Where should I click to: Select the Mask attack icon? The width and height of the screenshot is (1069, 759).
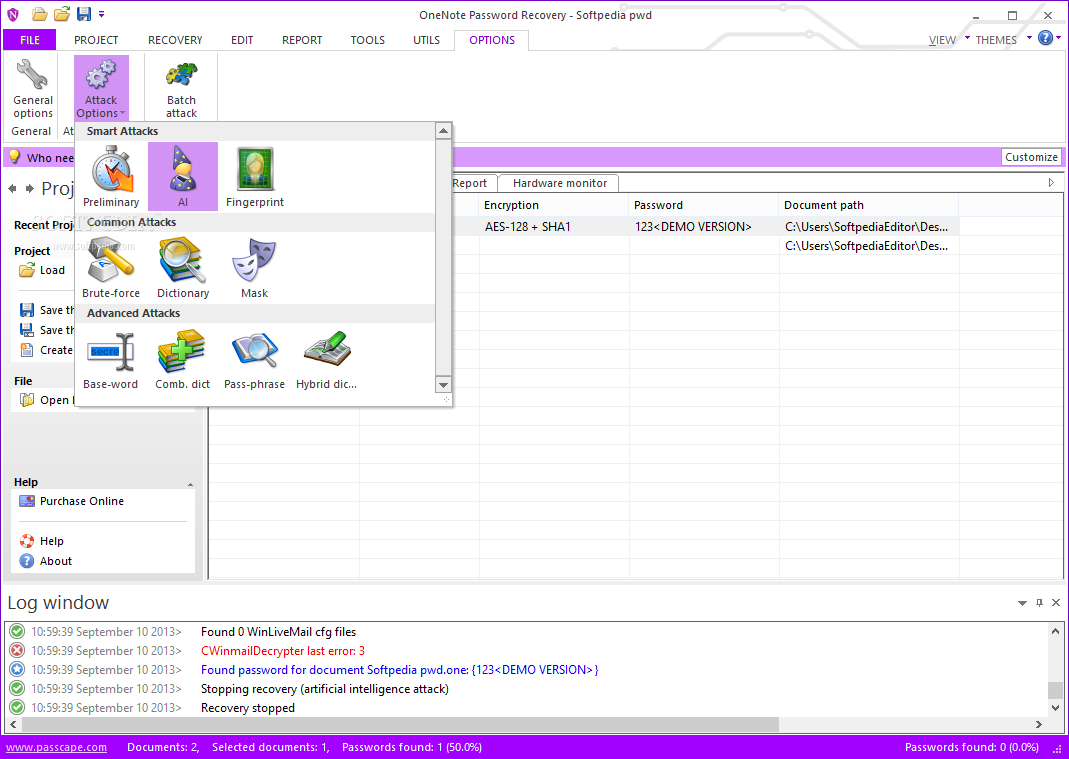coord(254,267)
